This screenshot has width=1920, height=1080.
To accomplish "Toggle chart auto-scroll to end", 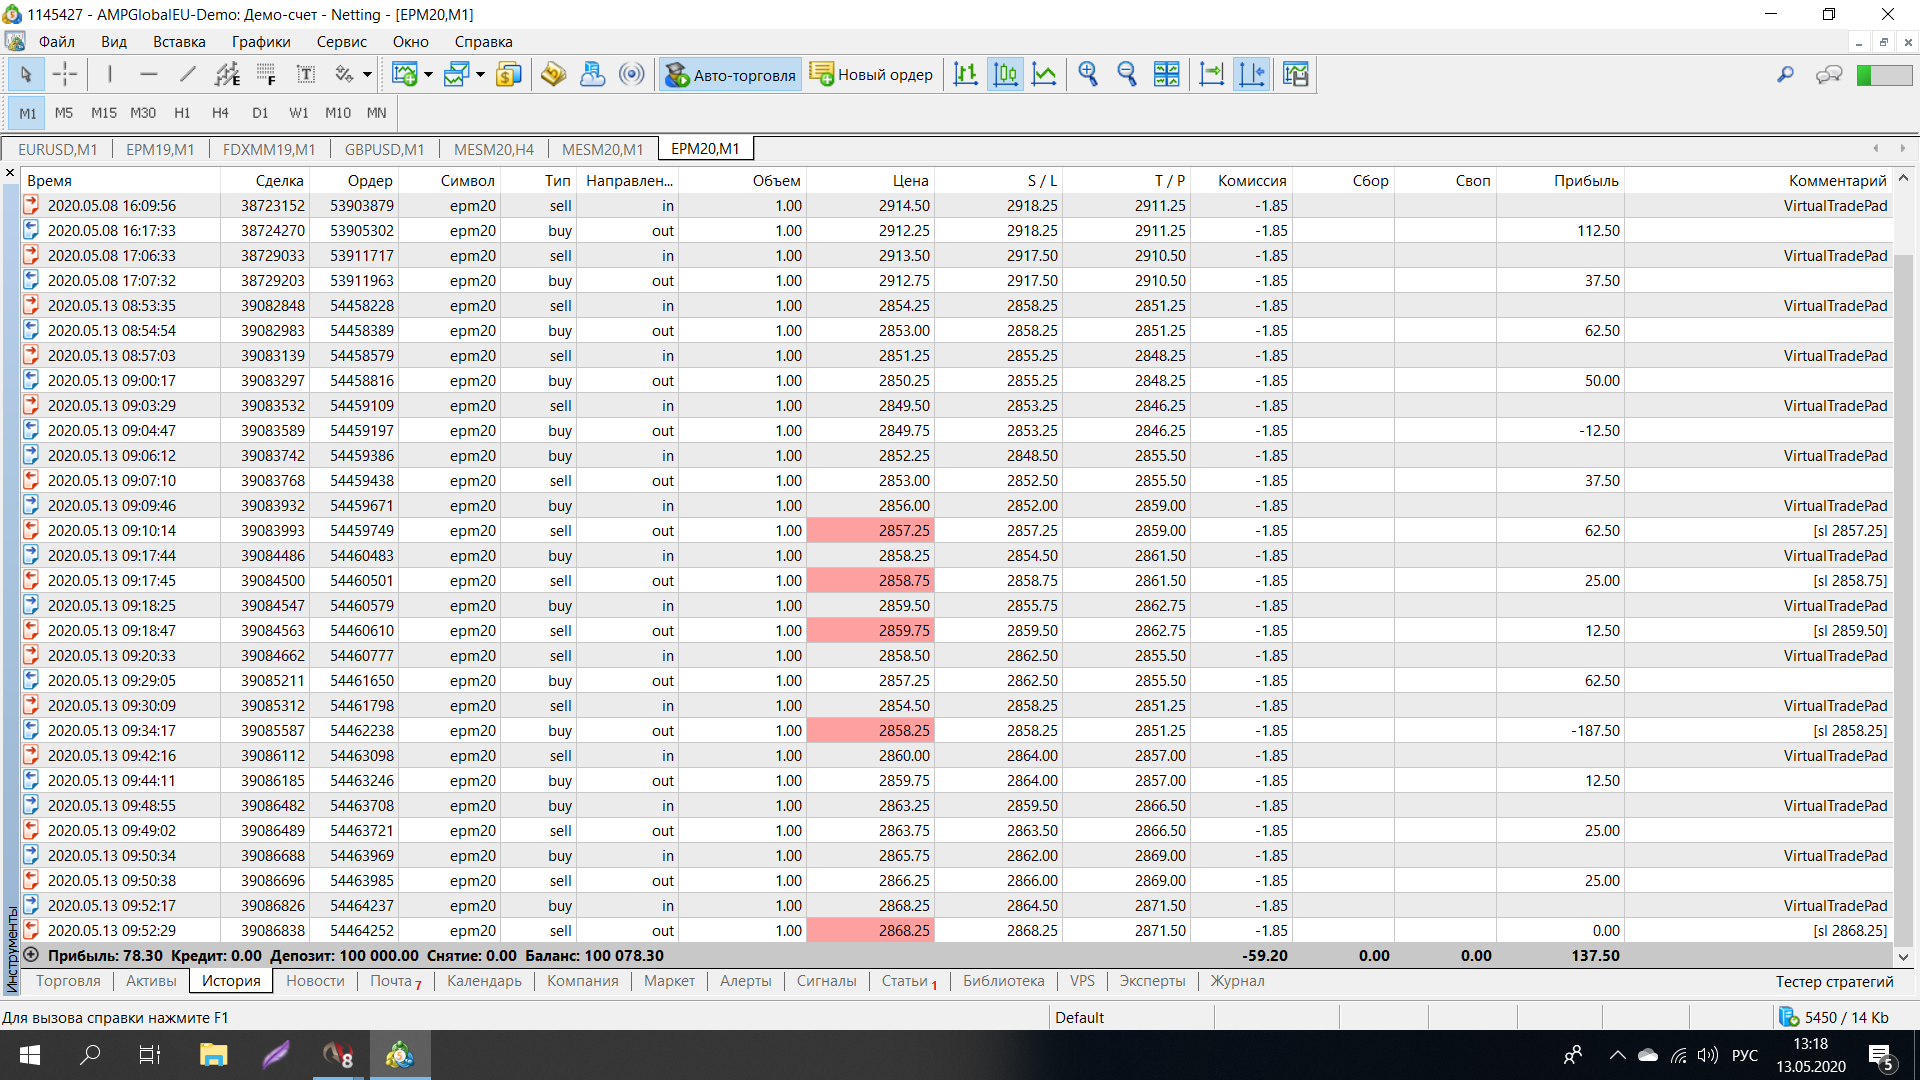I will coord(1211,74).
